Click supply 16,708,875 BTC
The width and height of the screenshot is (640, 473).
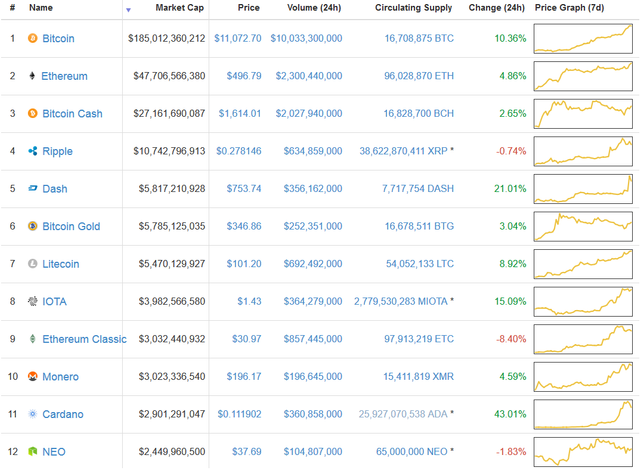point(419,38)
